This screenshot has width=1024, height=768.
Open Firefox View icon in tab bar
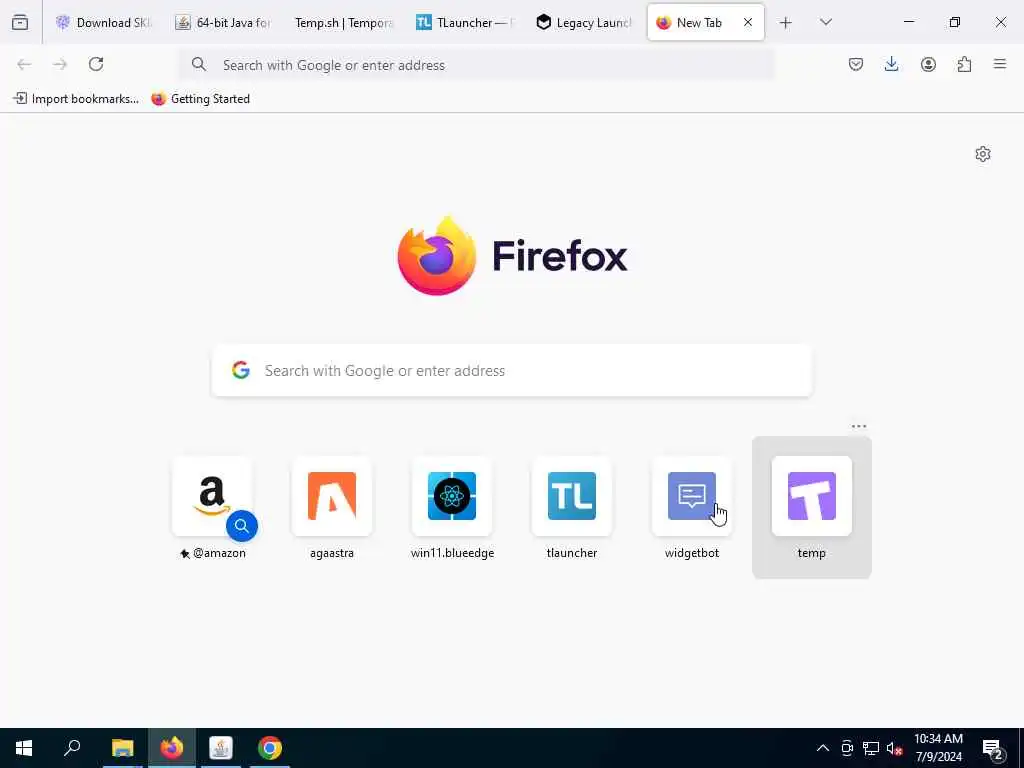click(20, 23)
